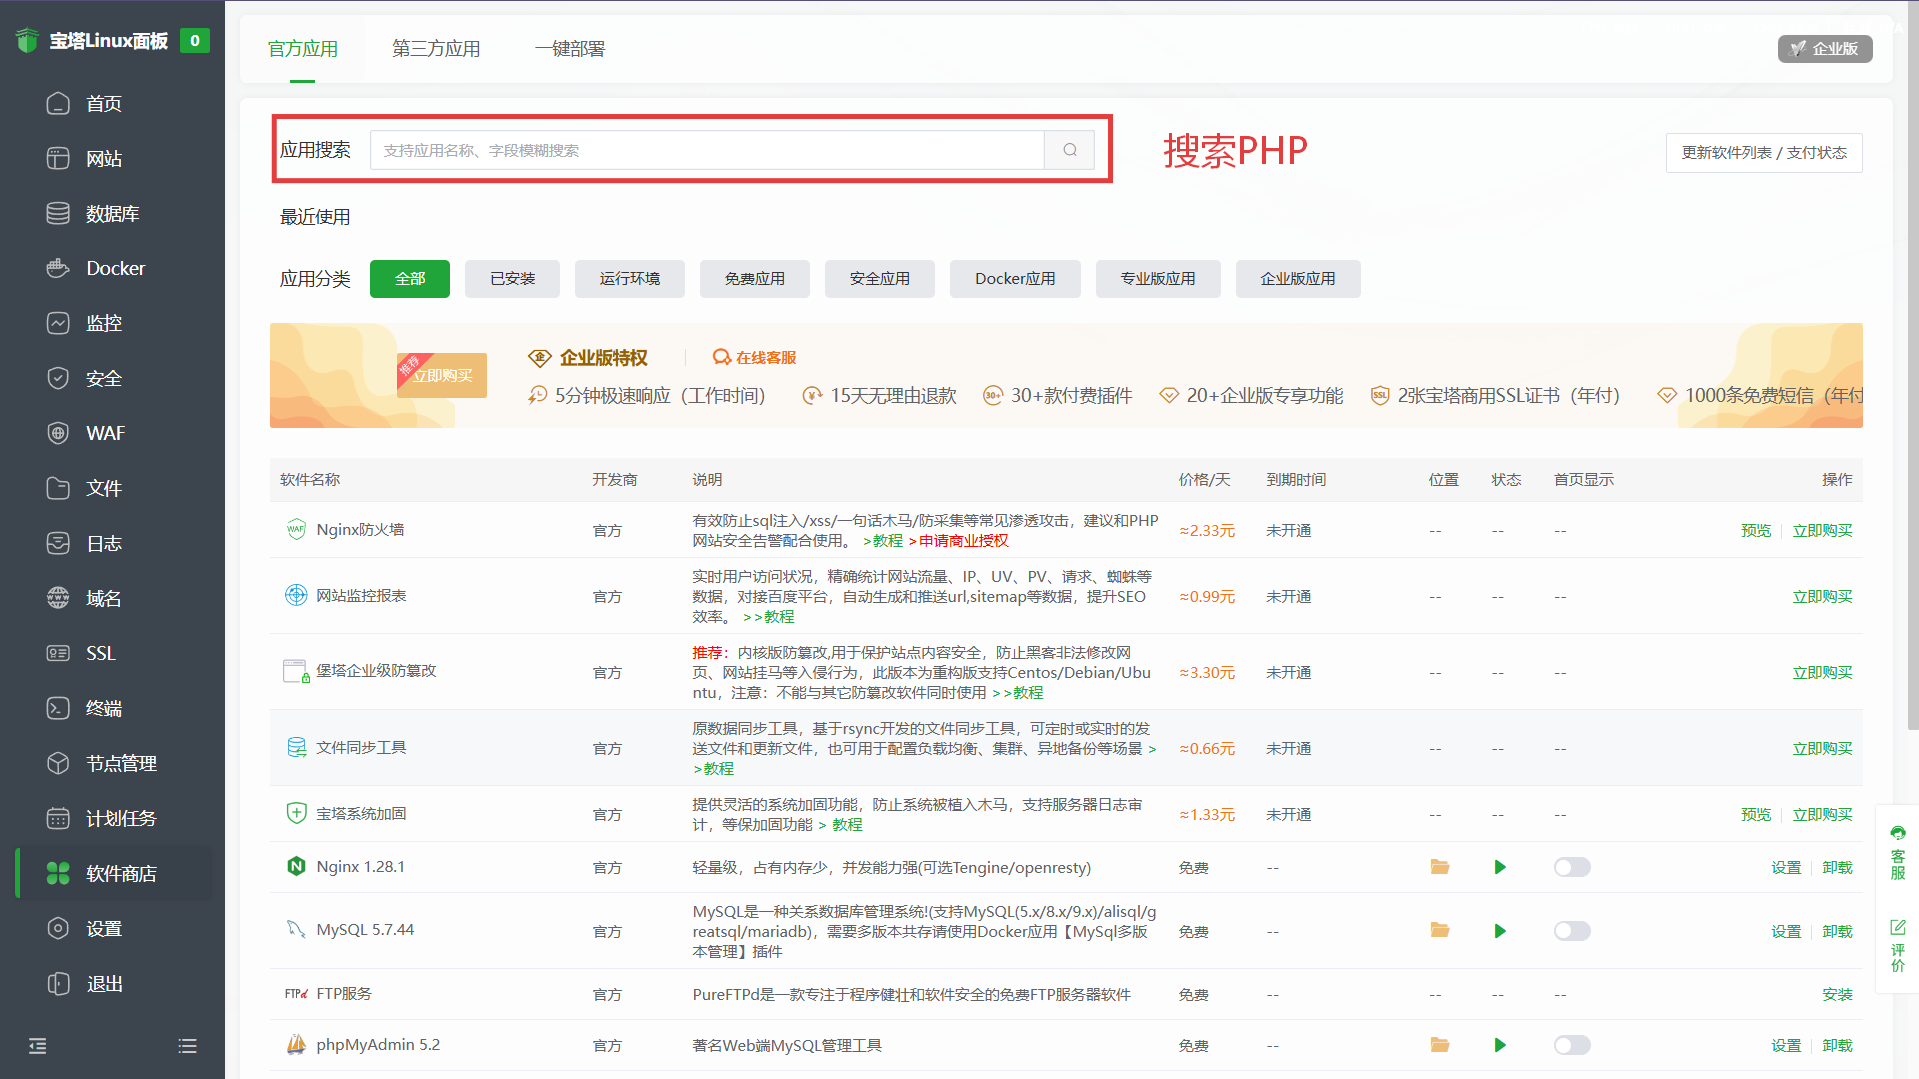Enable the MySQL 5.7.44 toggle switch
The width and height of the screenshot is (1919, 1079).
tap(1571, 931)
